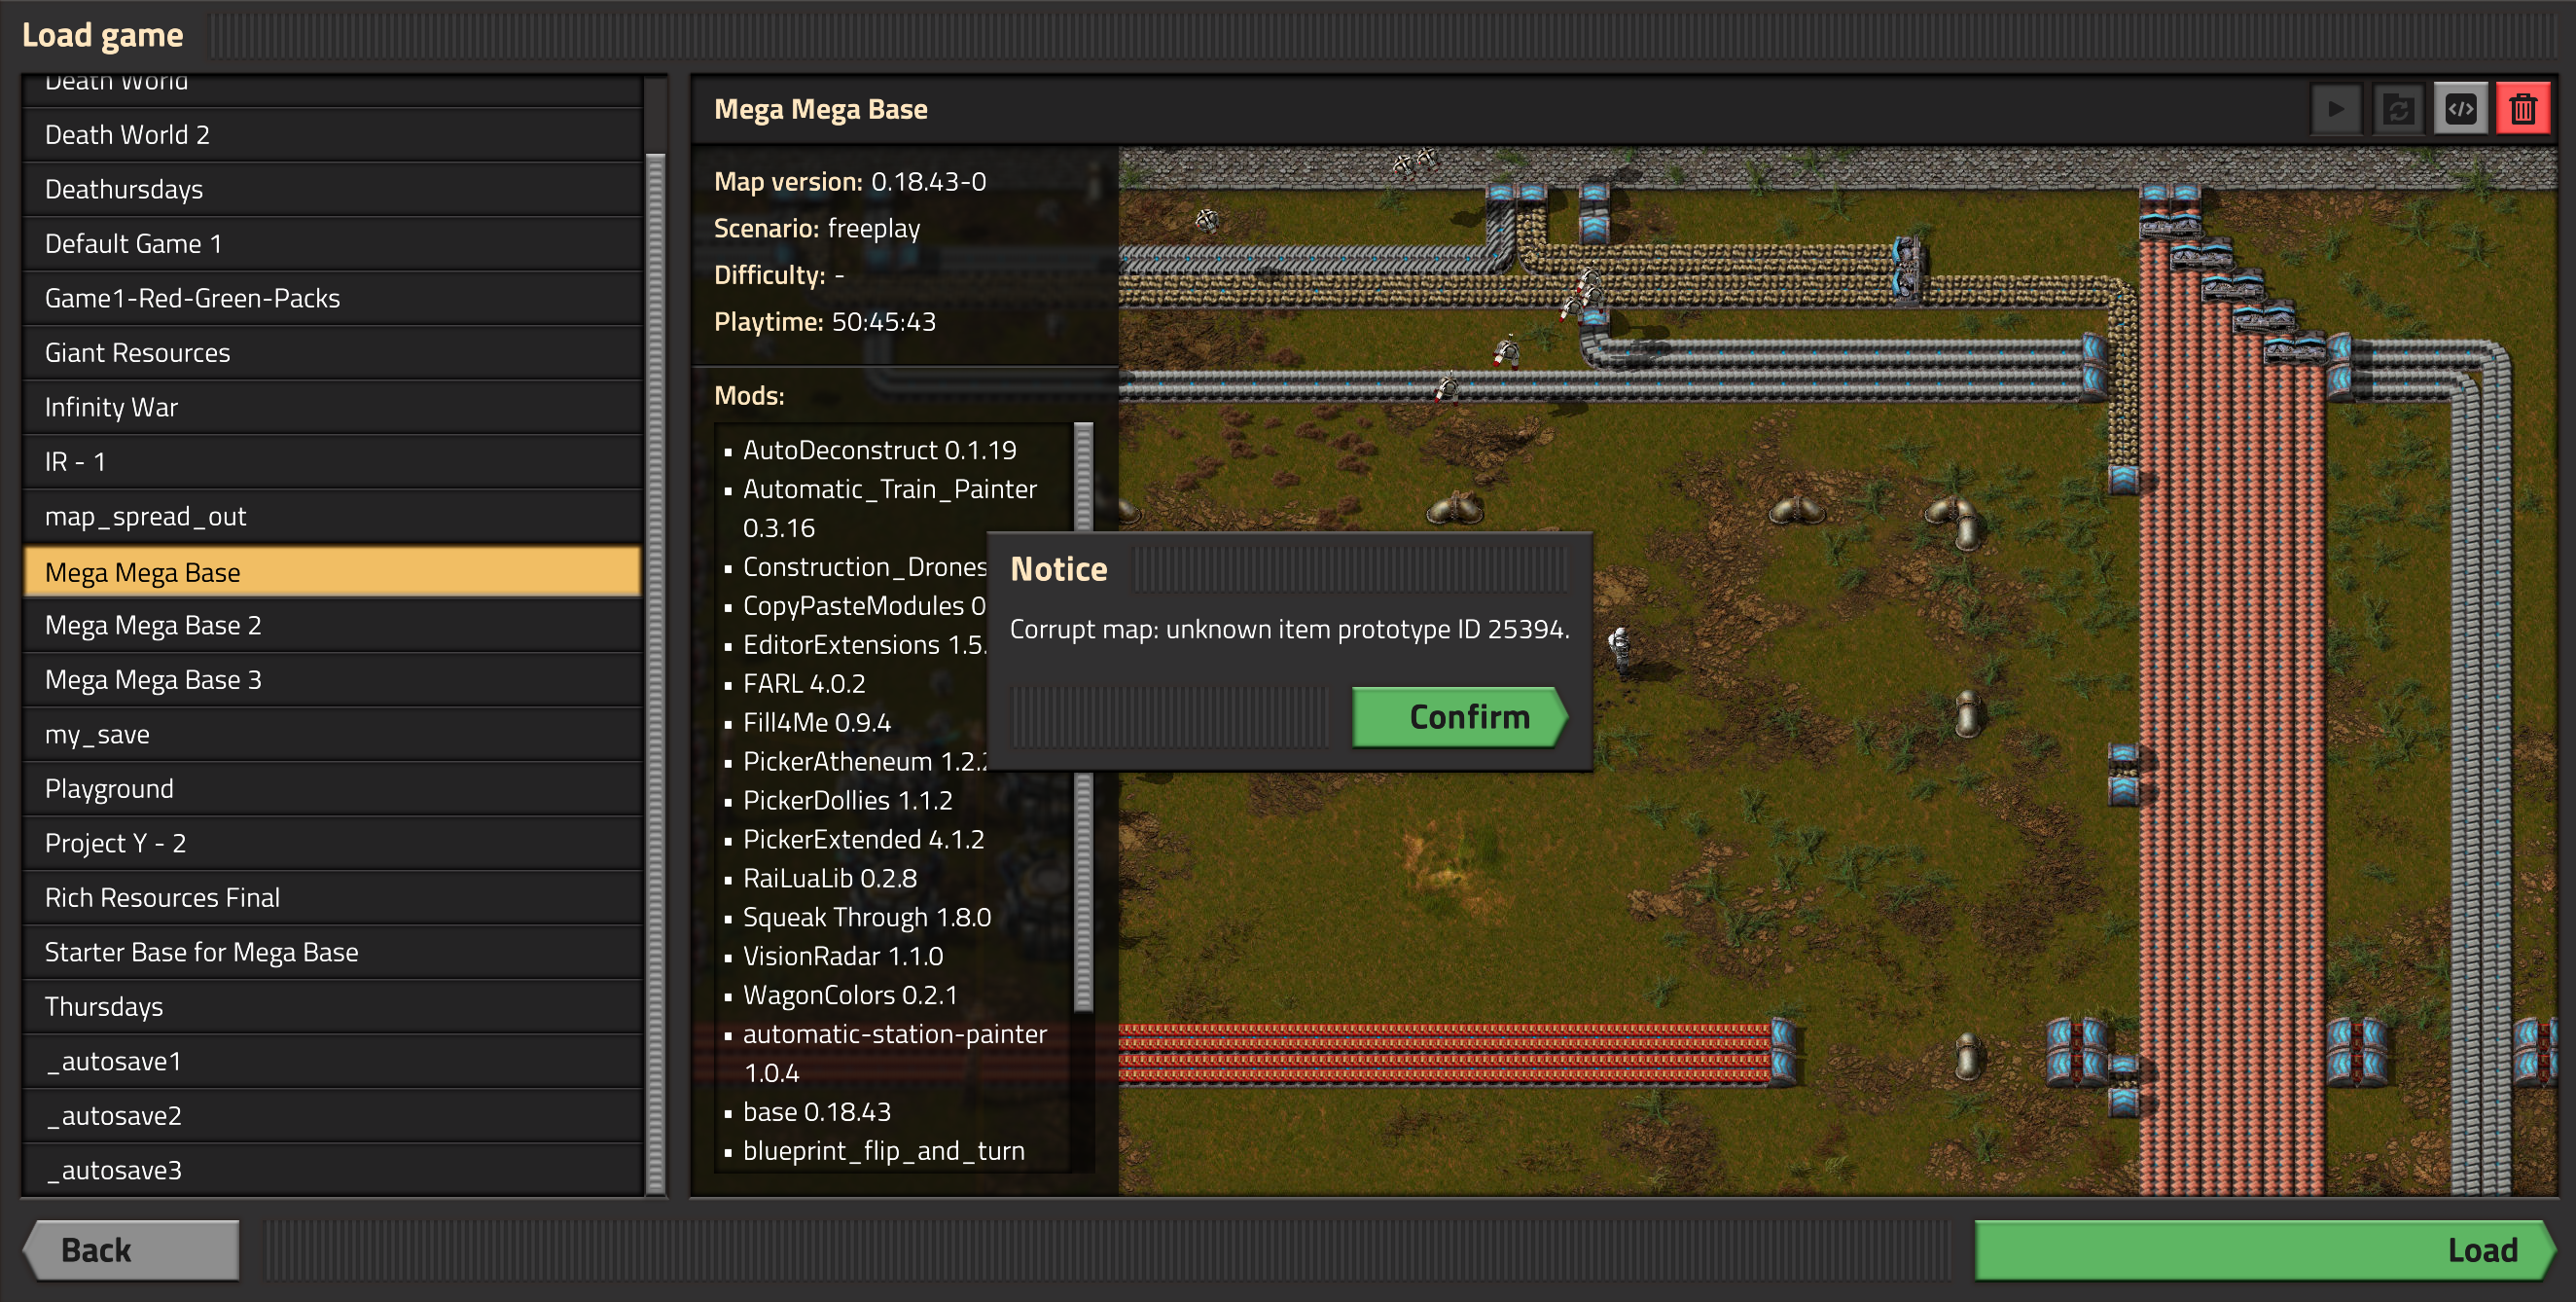Select the _autosave1 entry

(332, 1062)
